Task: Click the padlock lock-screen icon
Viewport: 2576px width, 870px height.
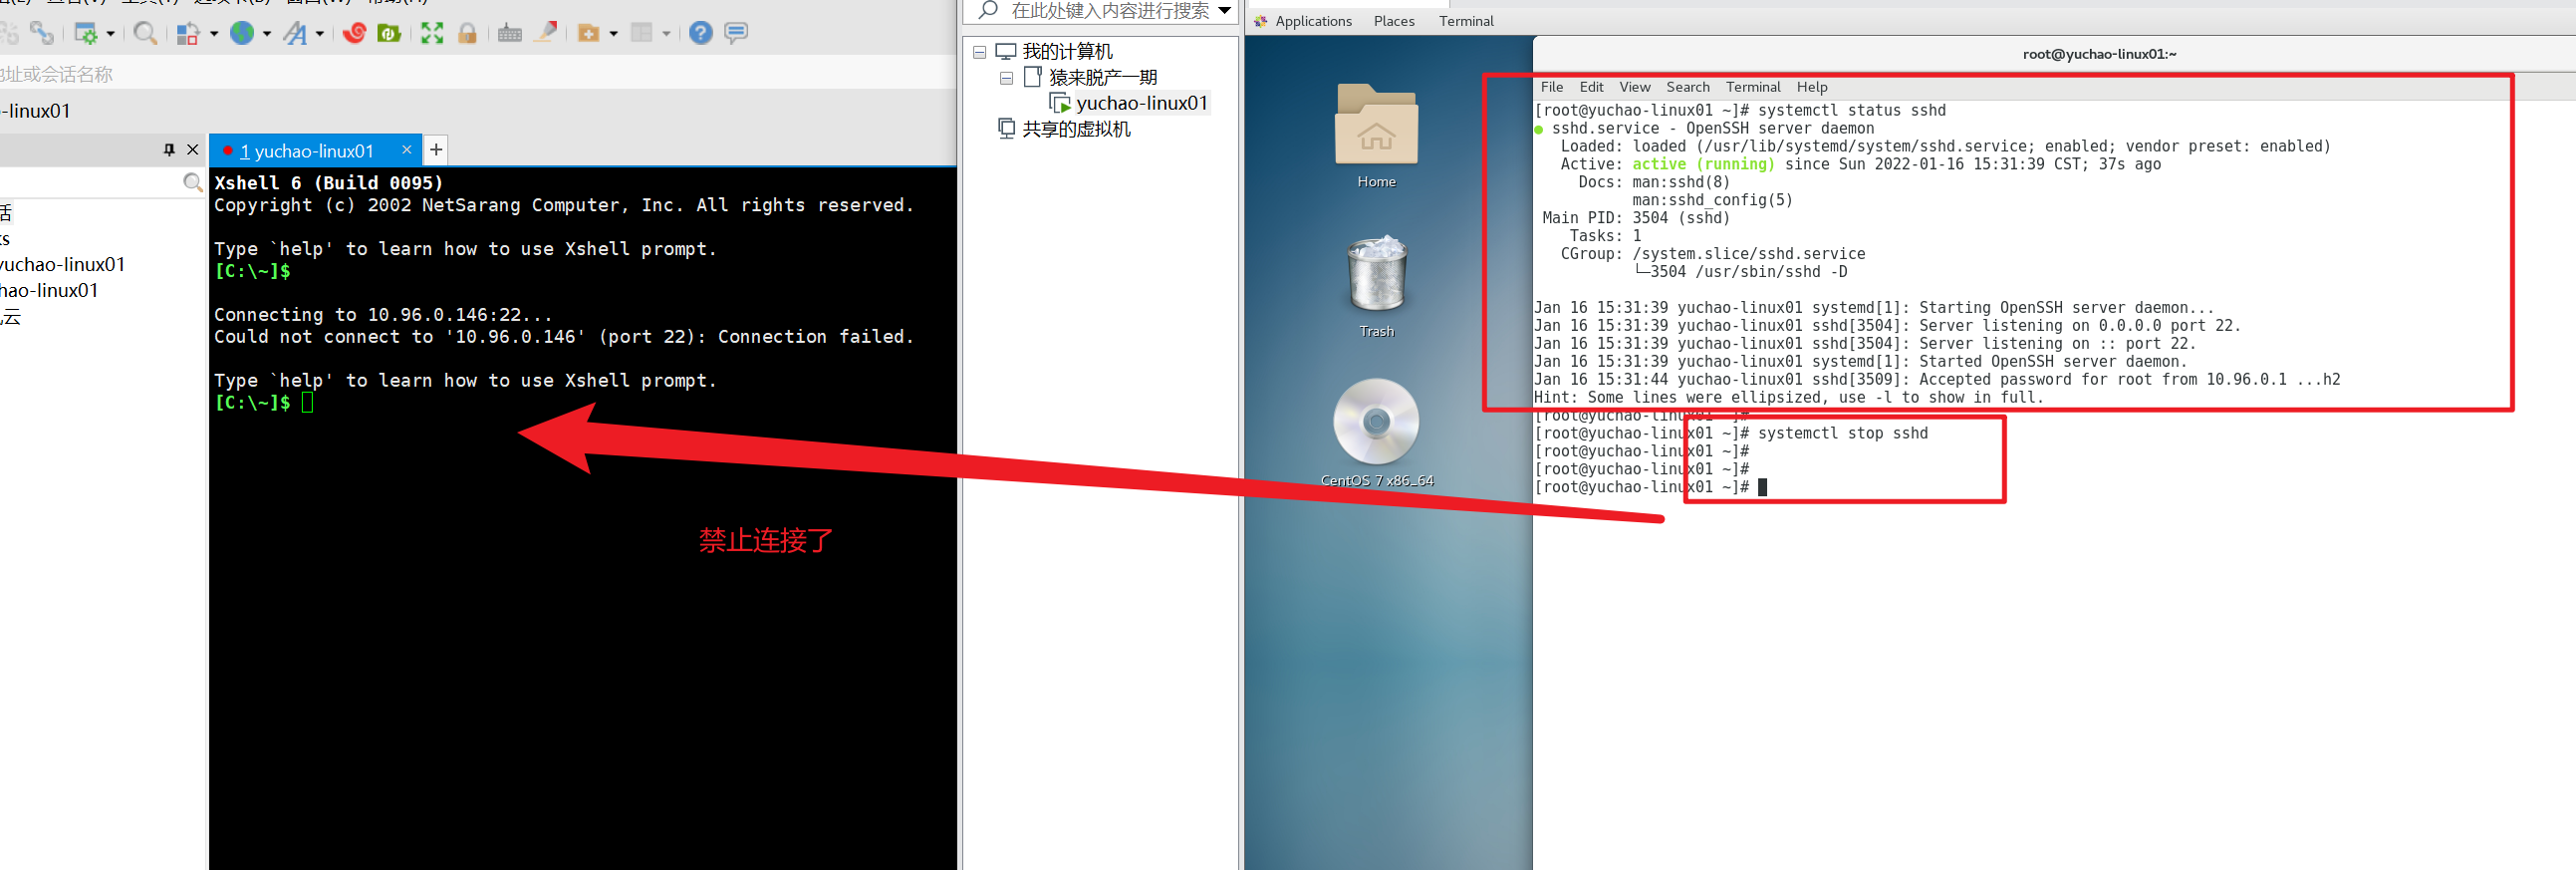Action: tap(467, 34)
